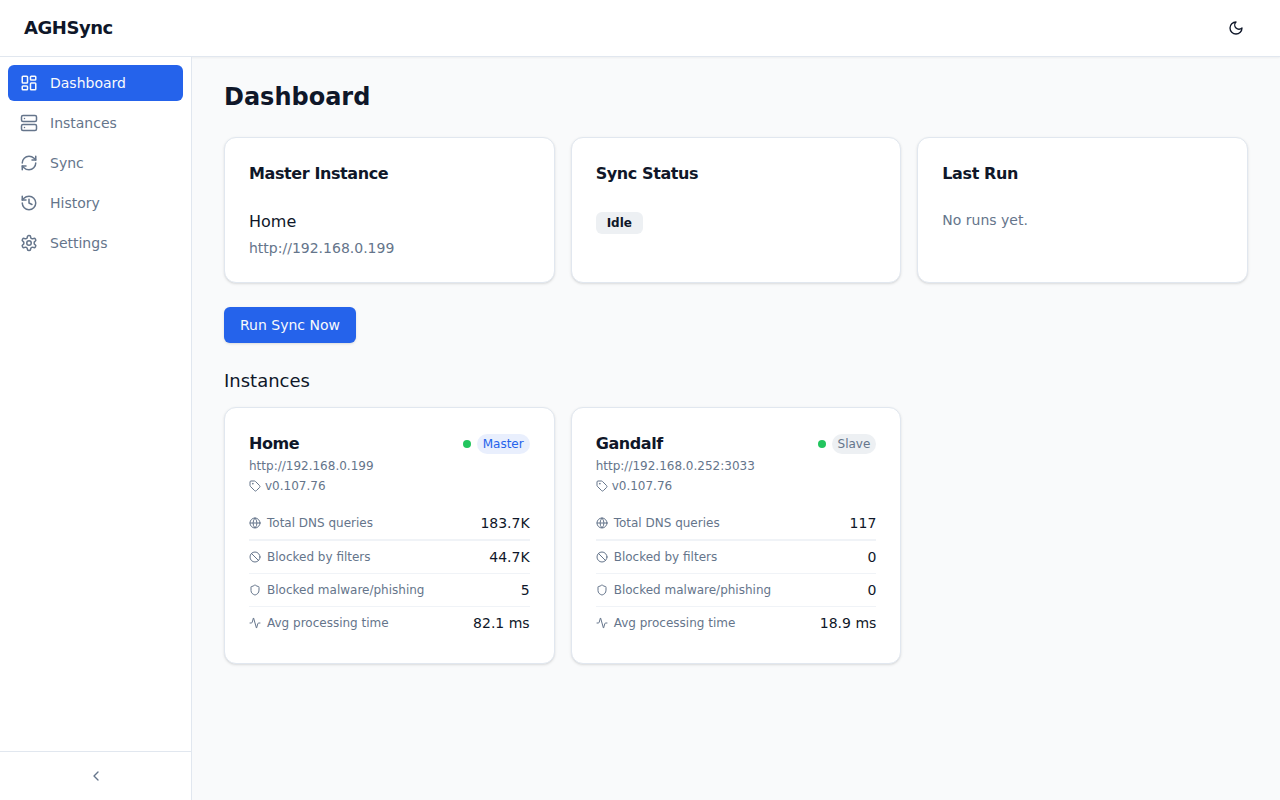
Task: Click the History clock icon in the sidebar
Action: (29, 203)
